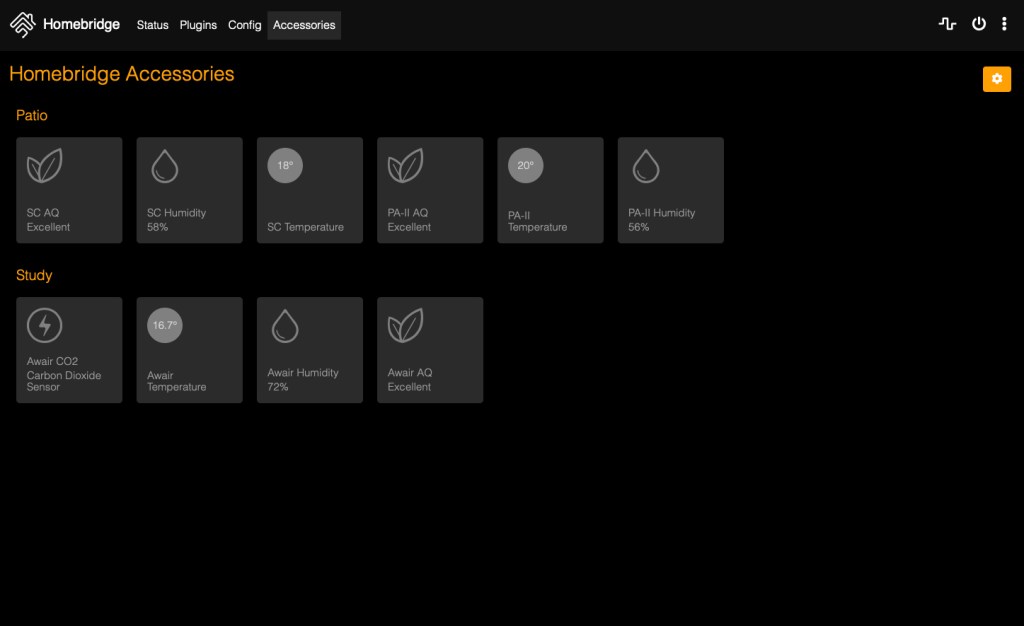
Task: Click the orange accessories settings gear button
Action: tap(996, 79)
